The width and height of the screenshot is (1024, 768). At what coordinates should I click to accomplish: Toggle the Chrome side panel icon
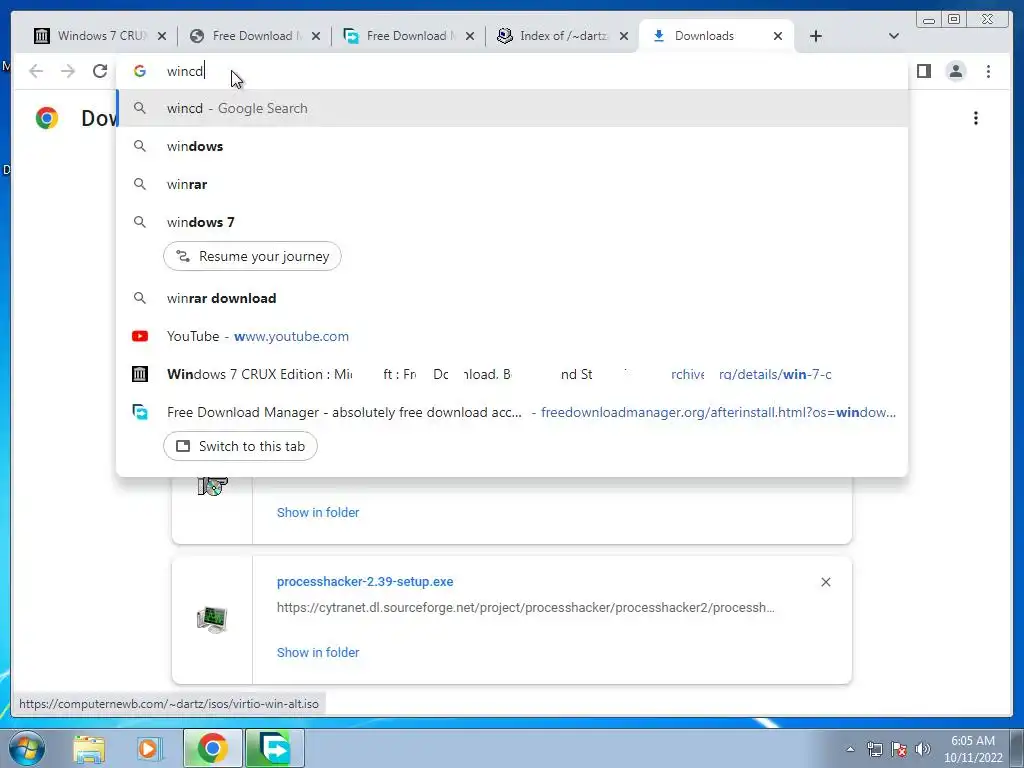923,71
